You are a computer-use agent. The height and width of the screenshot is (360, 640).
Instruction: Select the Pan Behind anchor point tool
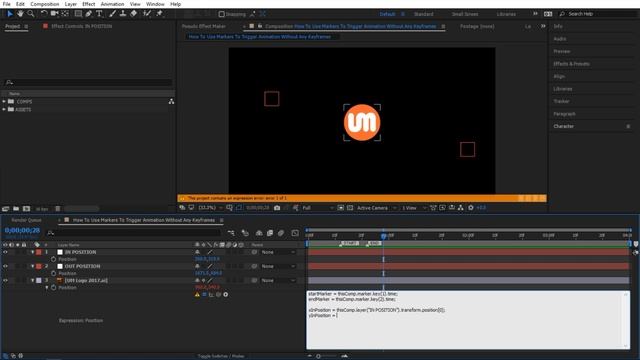click(x=65, y=14)
